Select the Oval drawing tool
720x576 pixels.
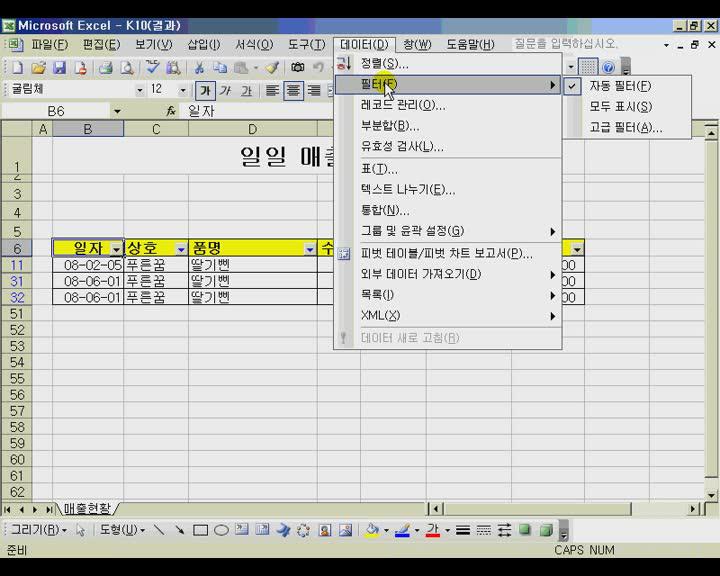click(x=221, y=530)
